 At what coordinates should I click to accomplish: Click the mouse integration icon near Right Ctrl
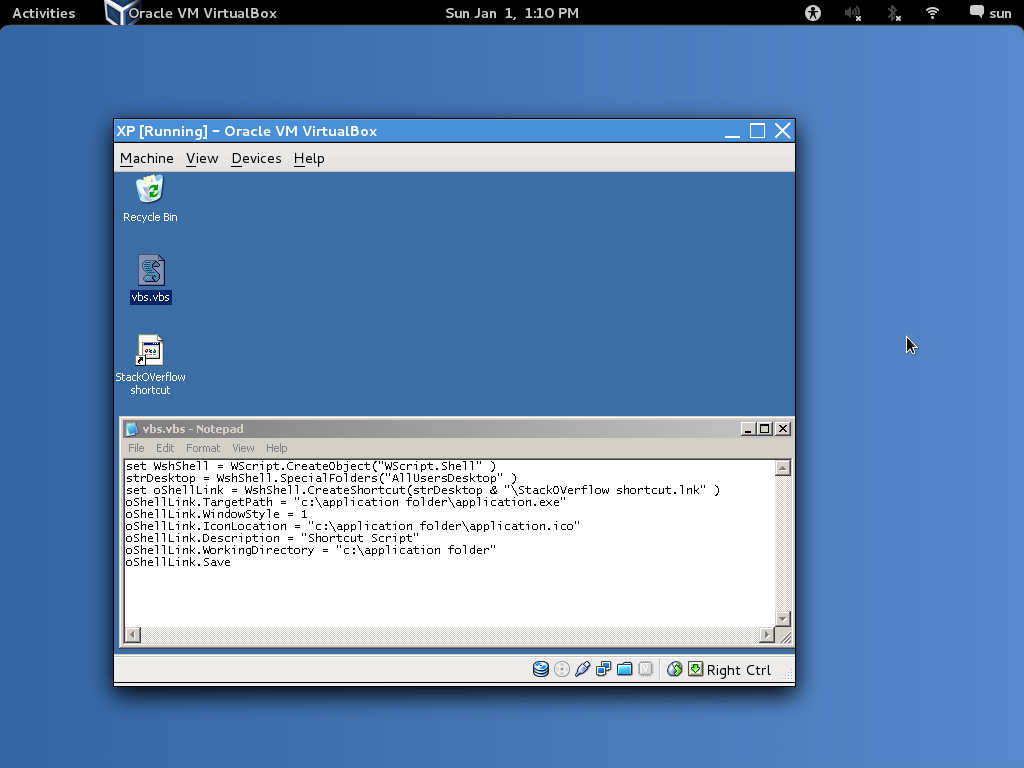pos(695,669)
